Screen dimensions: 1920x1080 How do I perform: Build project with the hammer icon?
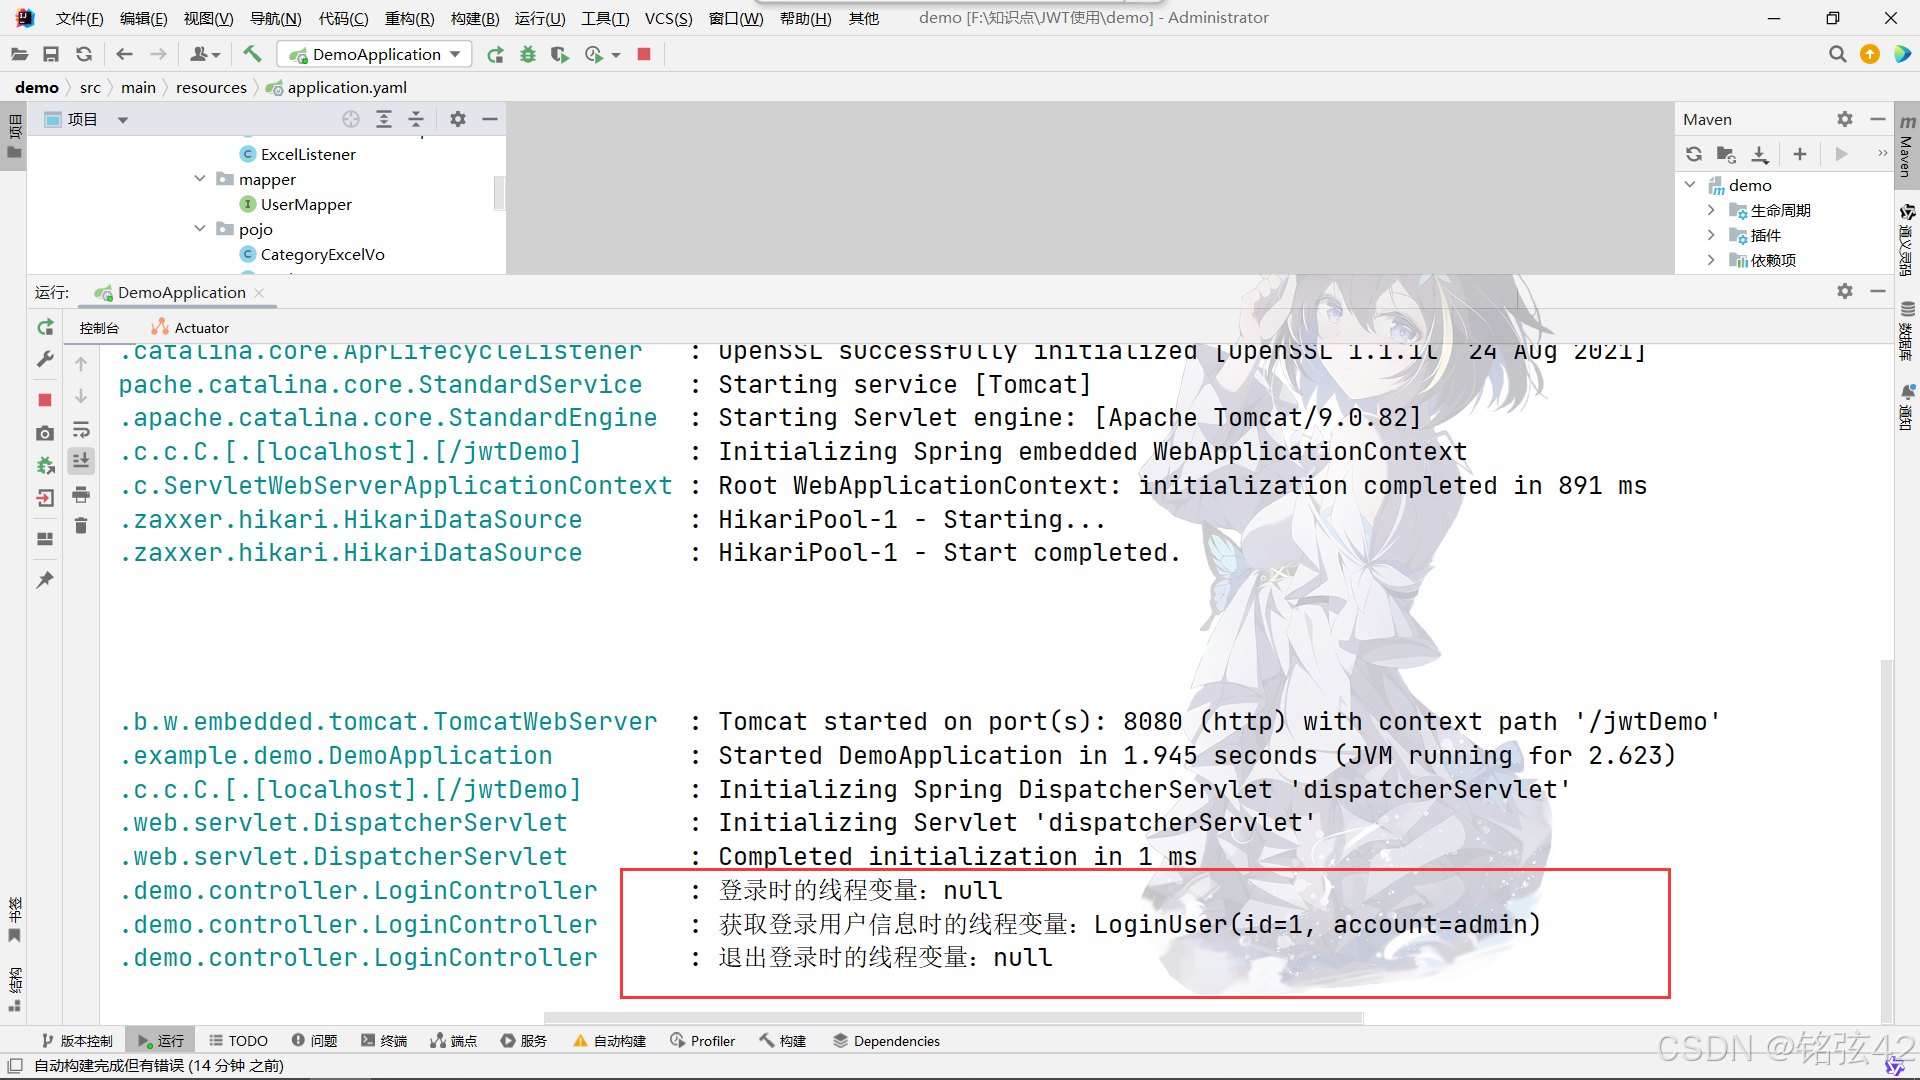point(252,54)
